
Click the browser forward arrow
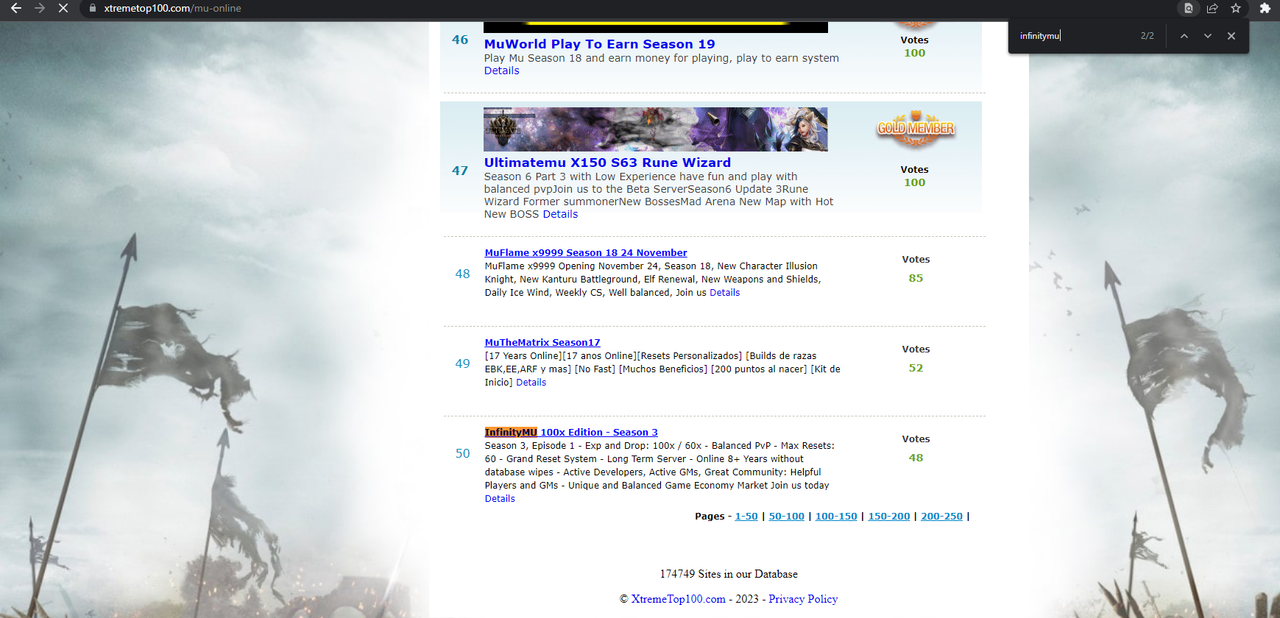click(39, 8)
